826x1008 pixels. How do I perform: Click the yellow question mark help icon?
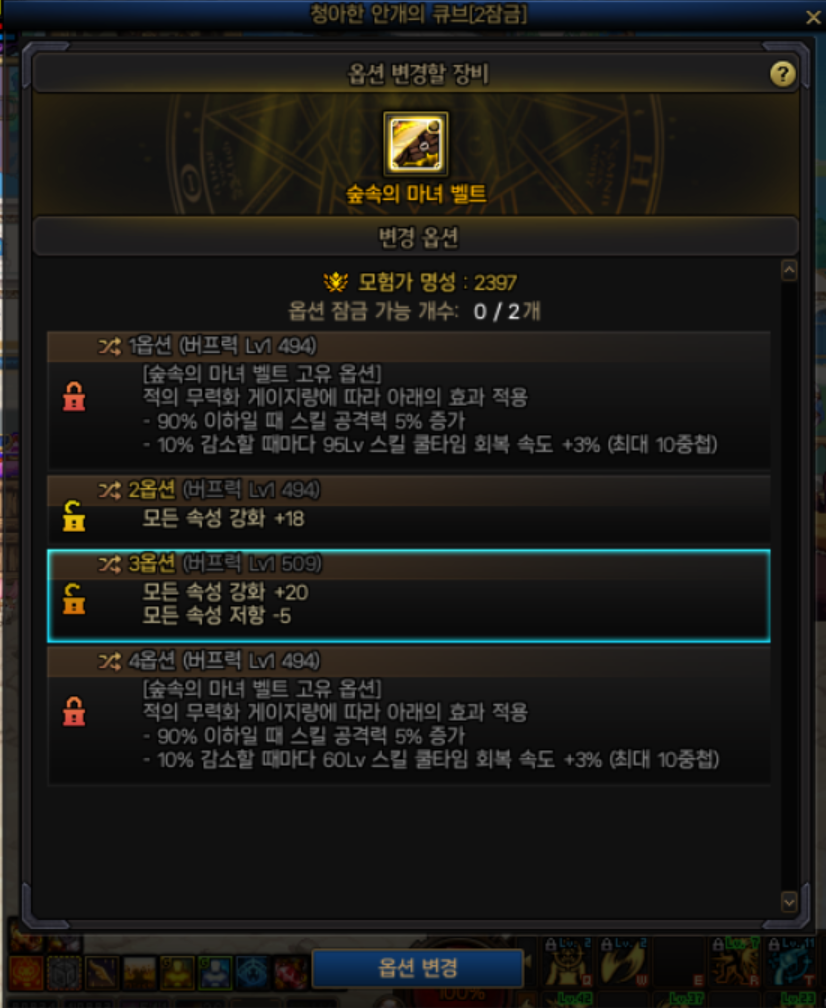[x=782, y=74]
